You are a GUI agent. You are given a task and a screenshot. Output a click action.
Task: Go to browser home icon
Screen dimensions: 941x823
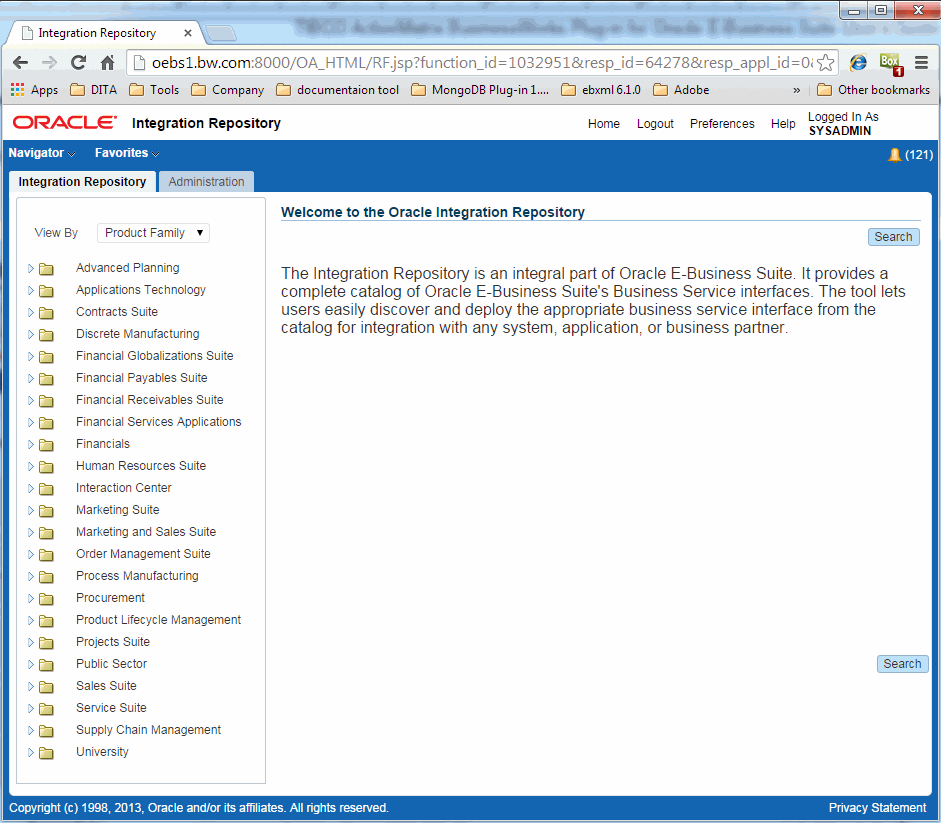coord(107,62)
